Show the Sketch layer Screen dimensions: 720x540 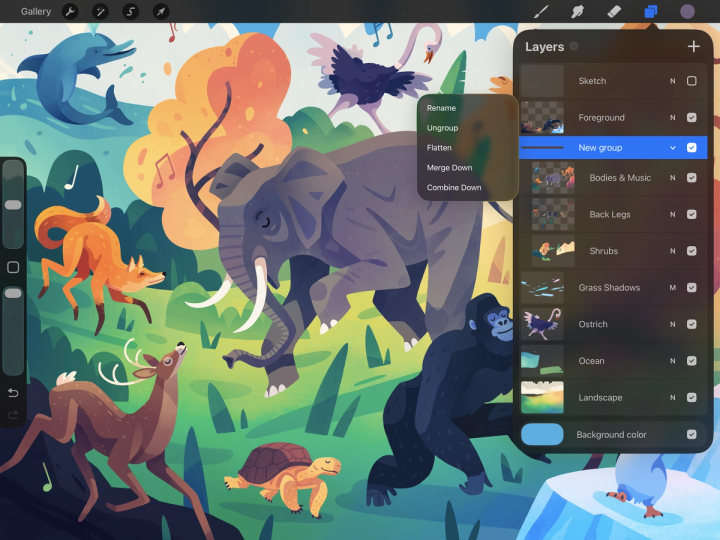692,81
